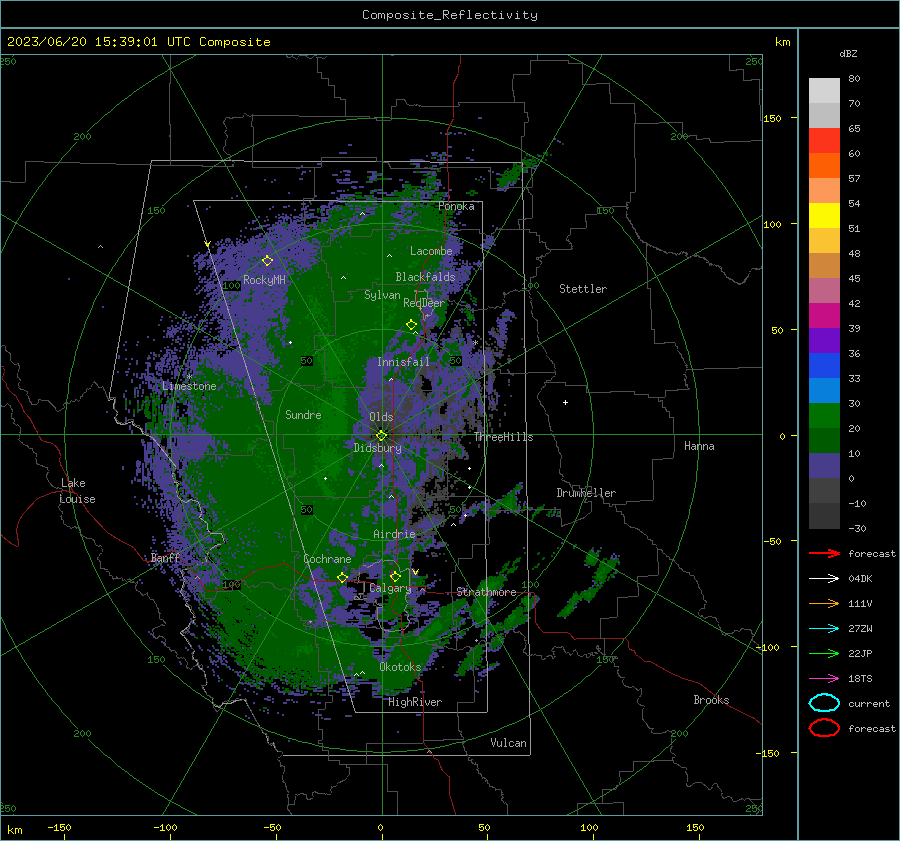Click the white plus marker west of Hanna

point(565,402)
